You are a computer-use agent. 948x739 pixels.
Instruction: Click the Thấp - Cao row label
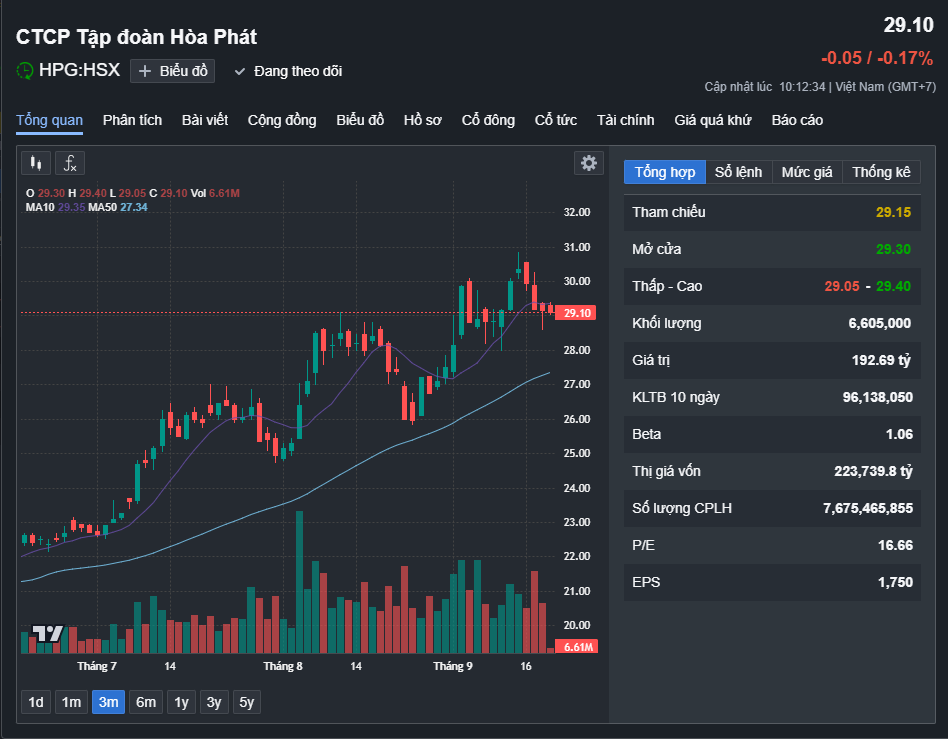click(x=667, y=286)
